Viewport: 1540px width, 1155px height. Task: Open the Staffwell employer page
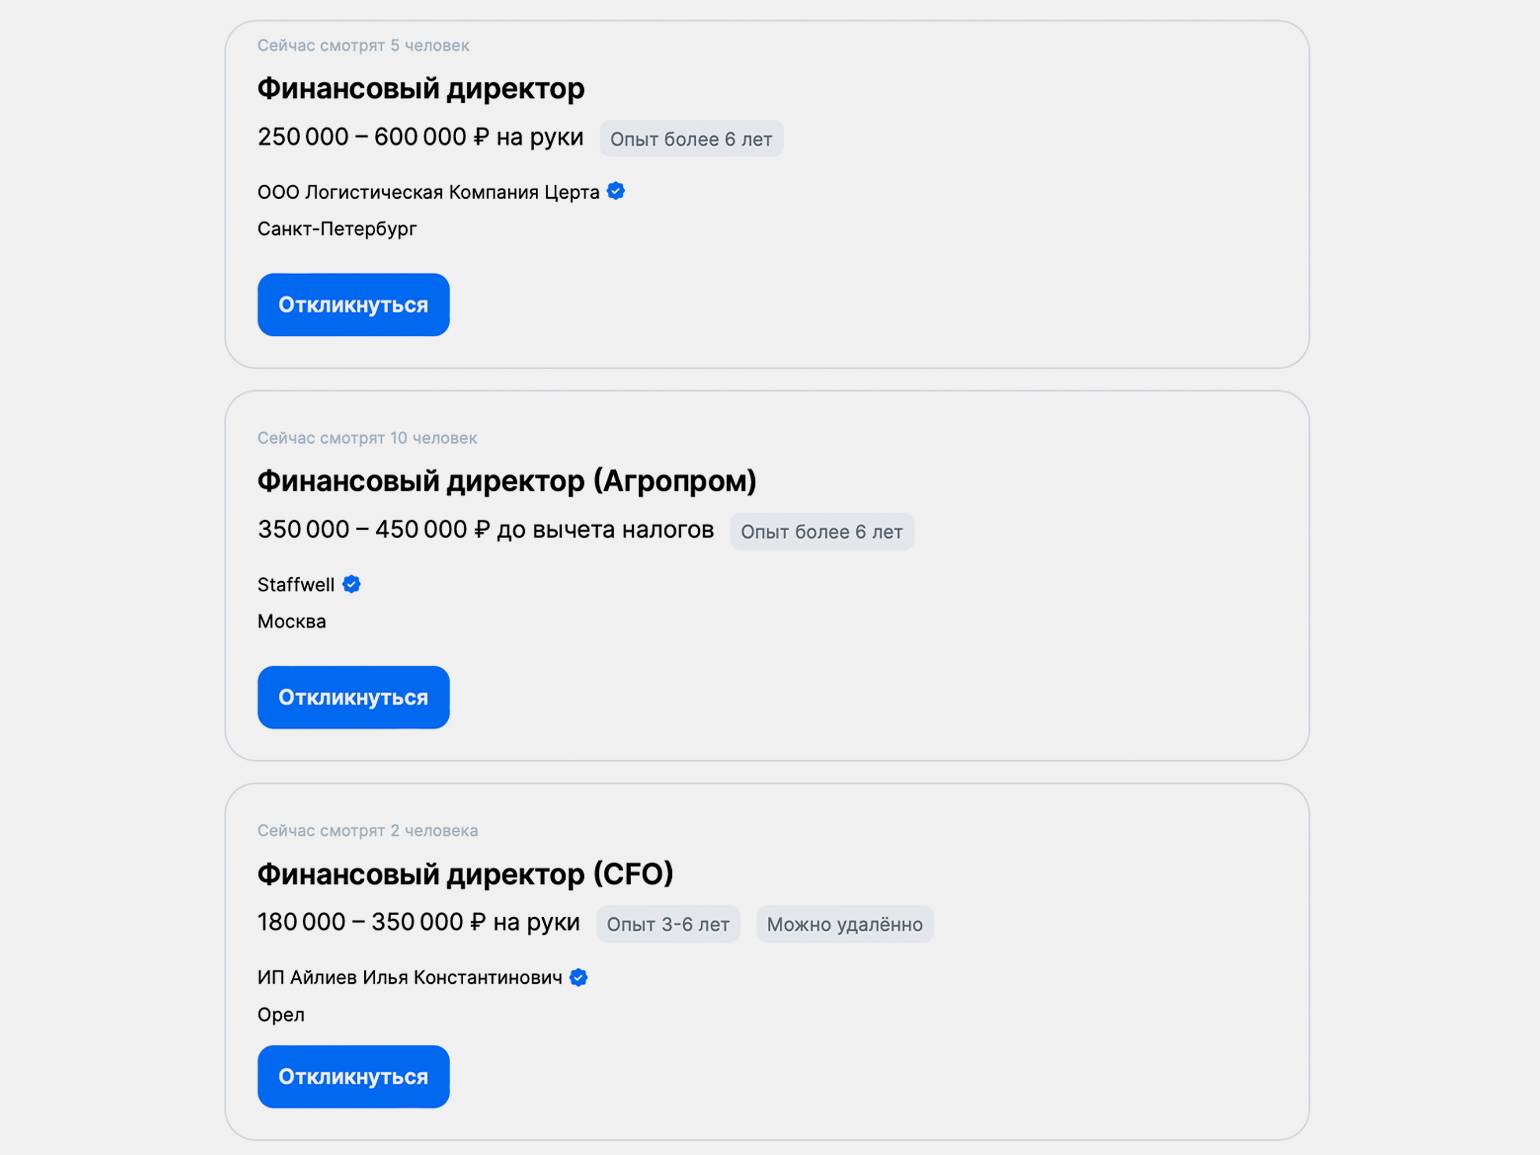(x=296, y=584)
